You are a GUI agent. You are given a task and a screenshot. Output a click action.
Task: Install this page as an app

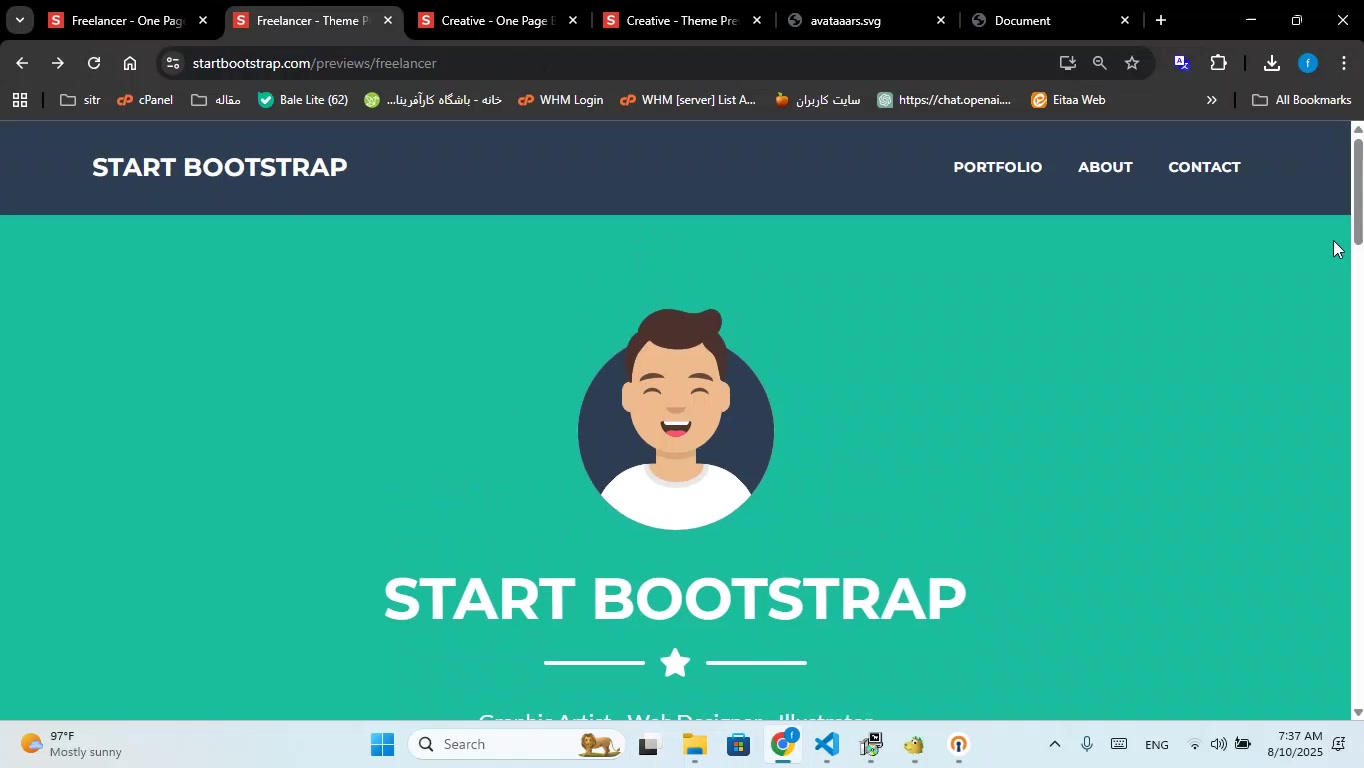1067,63
